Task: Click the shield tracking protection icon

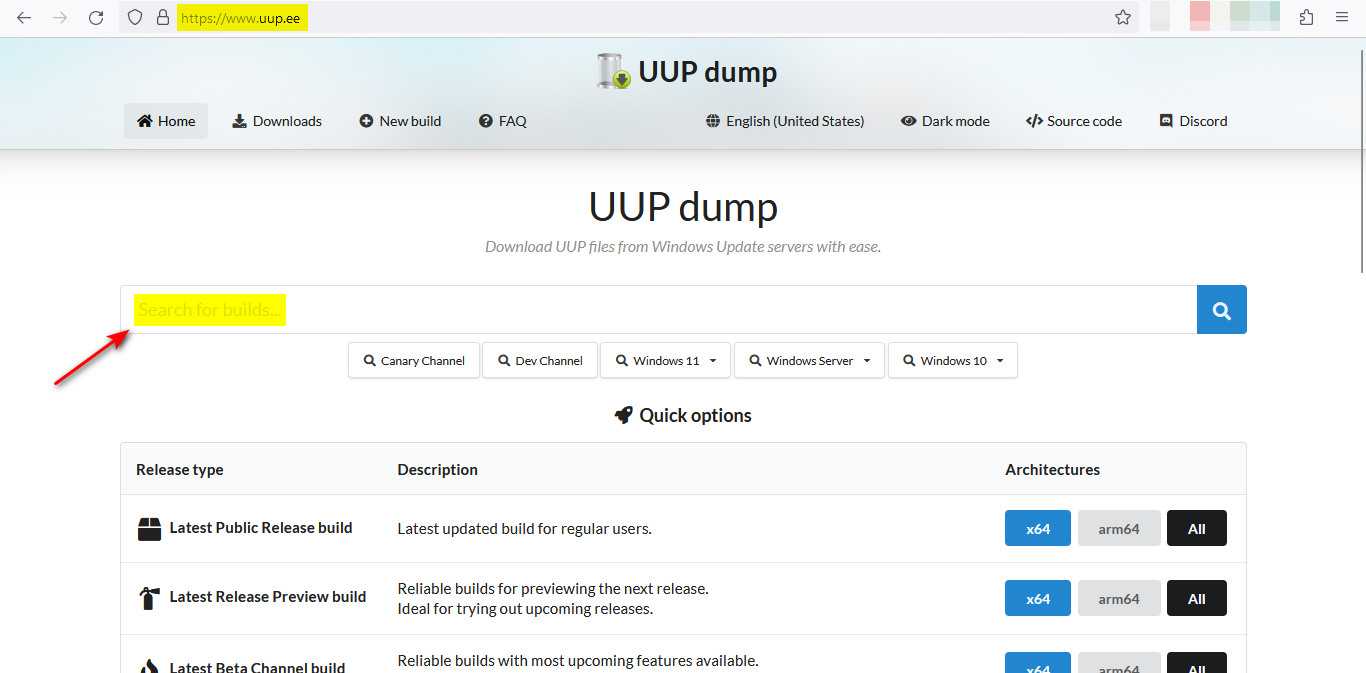Action: pos(135,17)
